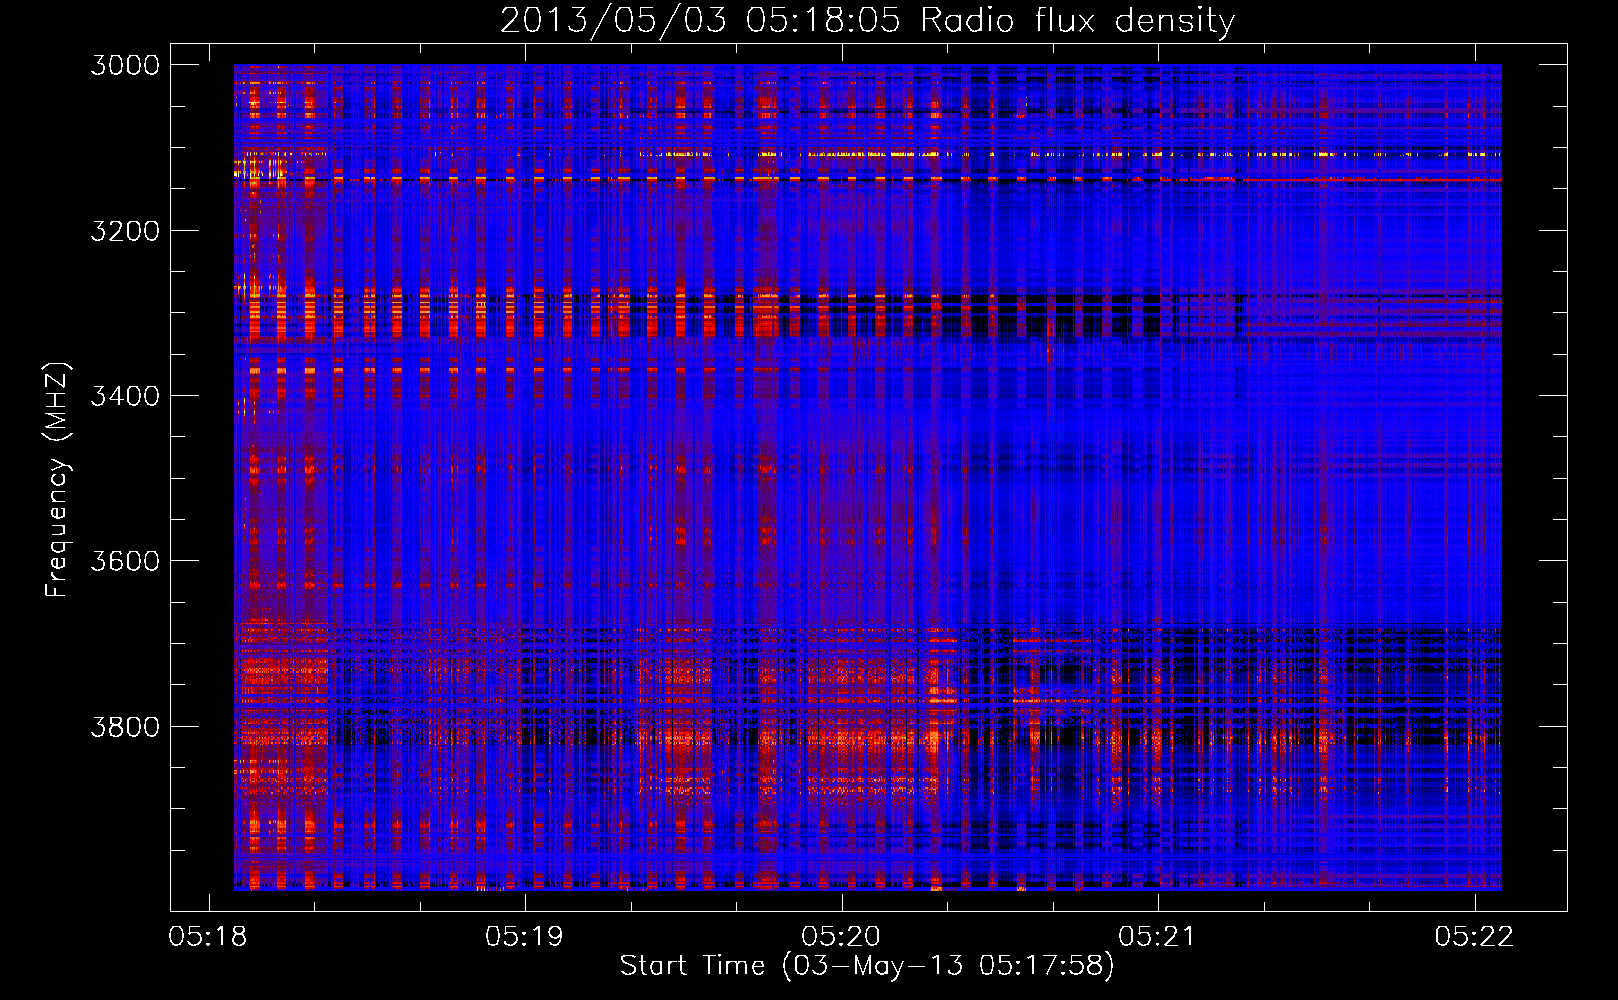Click the "Frequency (MHZ)" vertical axis label
This screenshot has width=1618, height=1000.
[57, 480]
